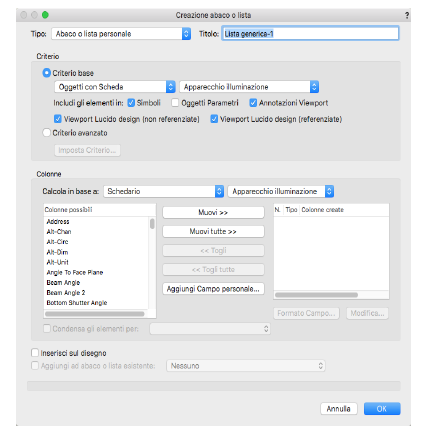Screen dimensions: 433x429
Task: Click the Annulla button
Action: pyautogui.click(x=339, y=409)
